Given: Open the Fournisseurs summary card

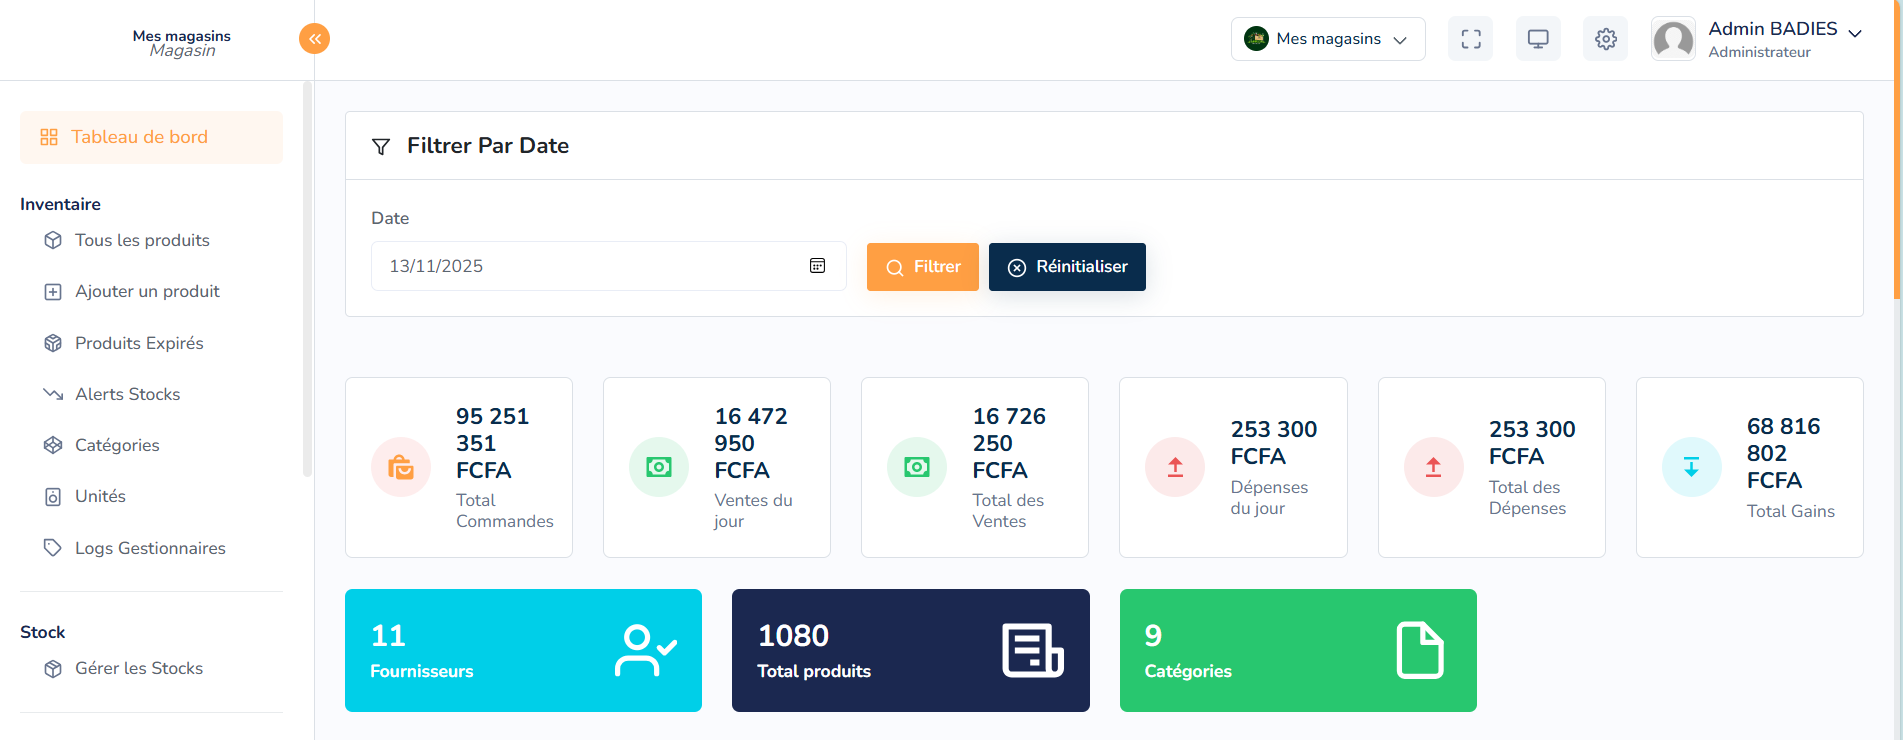Looking at the screenshot, I should pos(523,650).
